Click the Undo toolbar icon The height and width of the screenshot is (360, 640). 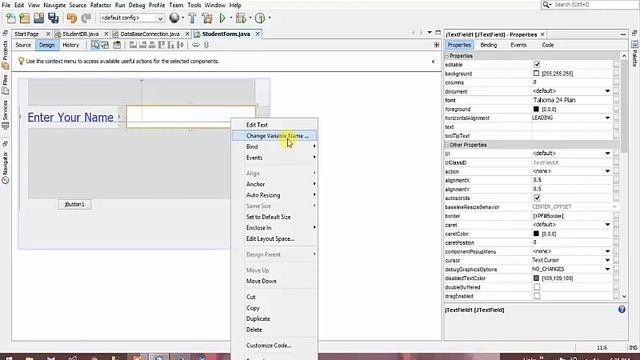coord(72,18)
